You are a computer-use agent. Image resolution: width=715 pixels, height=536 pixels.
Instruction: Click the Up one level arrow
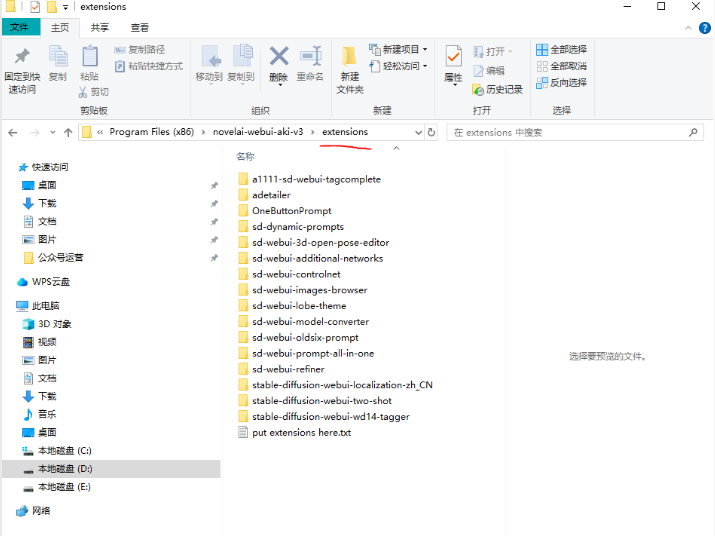(x=68, y=133)
